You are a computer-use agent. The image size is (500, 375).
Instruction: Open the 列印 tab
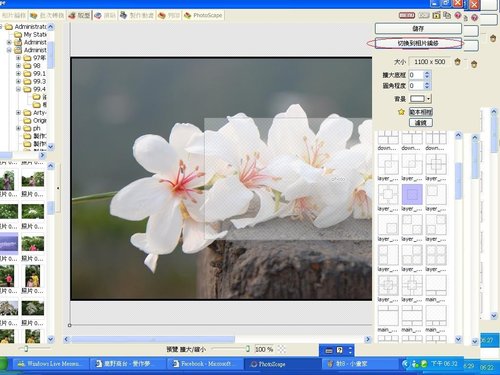tap(169, 15)
